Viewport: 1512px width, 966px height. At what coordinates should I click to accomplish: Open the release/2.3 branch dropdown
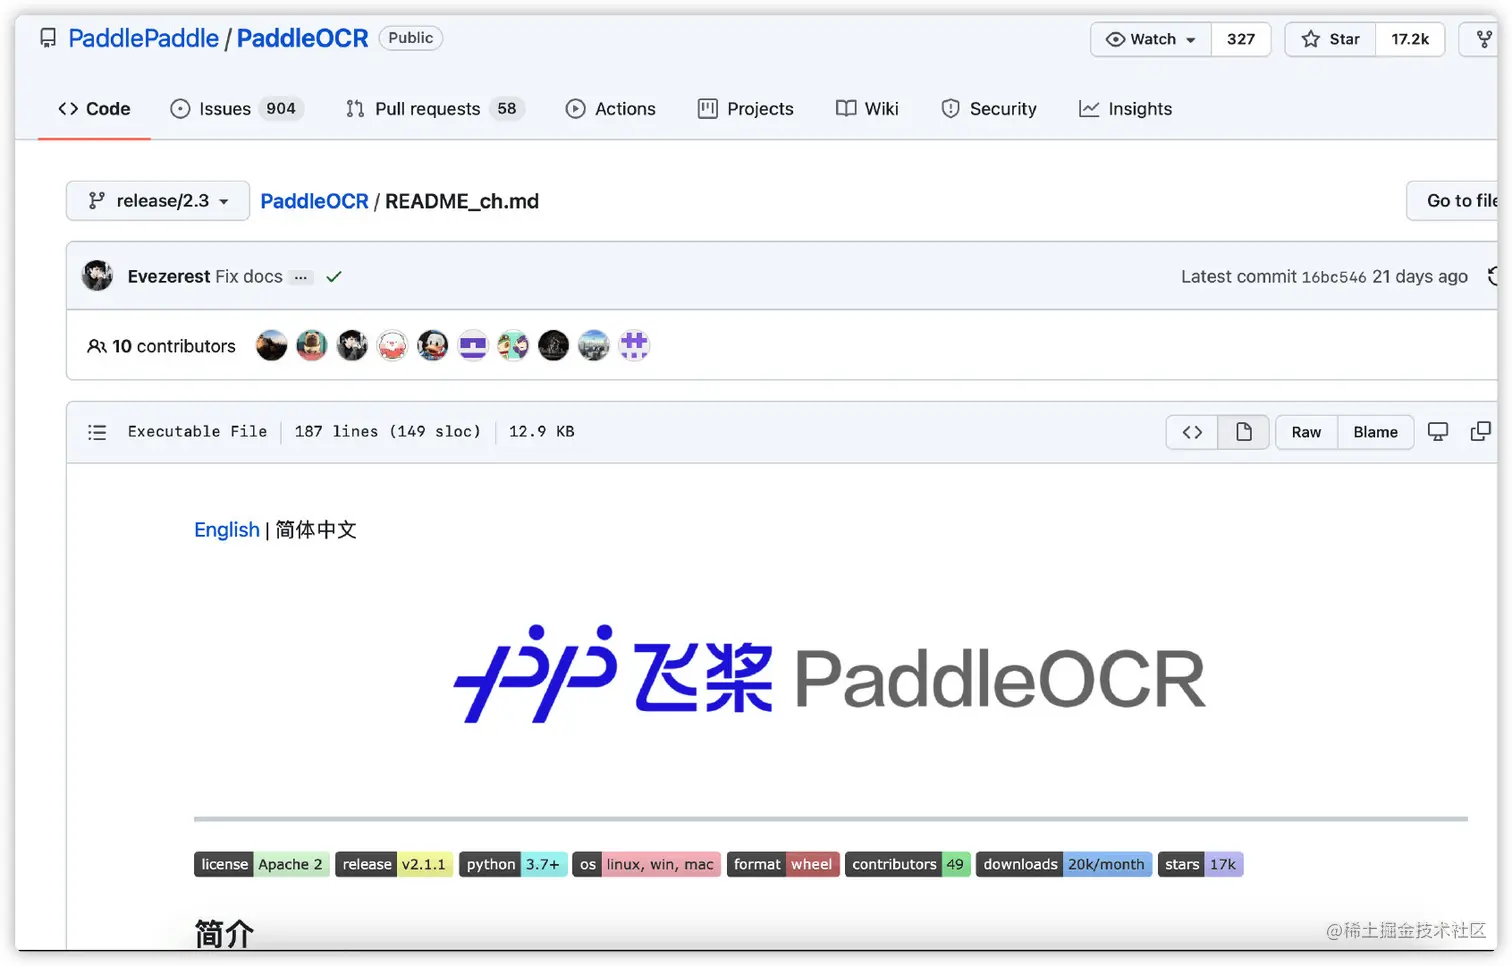(x=157, y=201)
